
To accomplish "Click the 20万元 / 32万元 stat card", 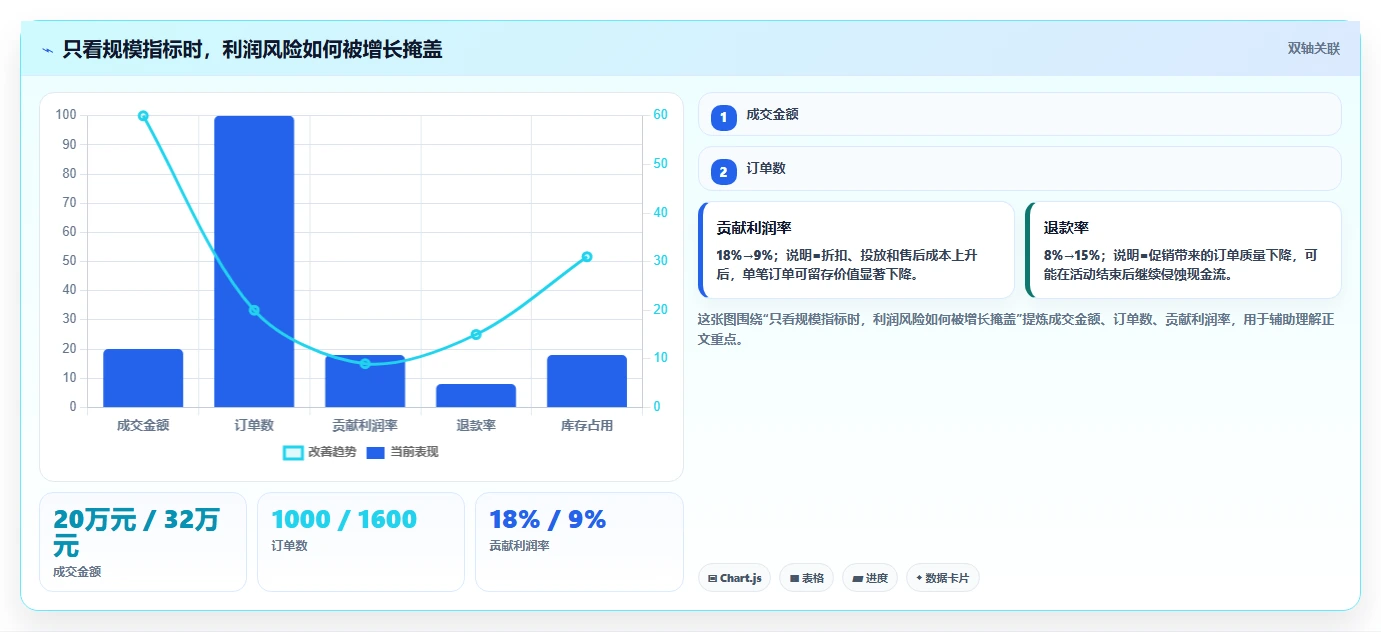I will click(143, 542).
